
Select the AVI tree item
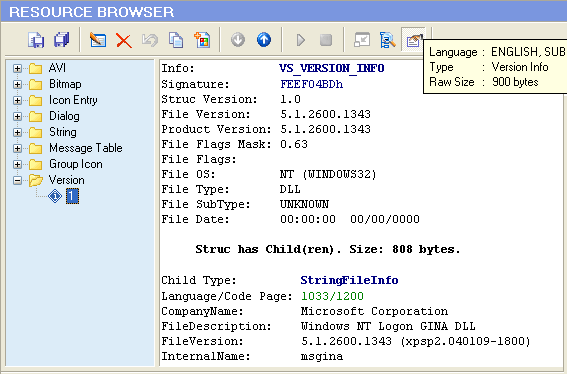point(57,68)
